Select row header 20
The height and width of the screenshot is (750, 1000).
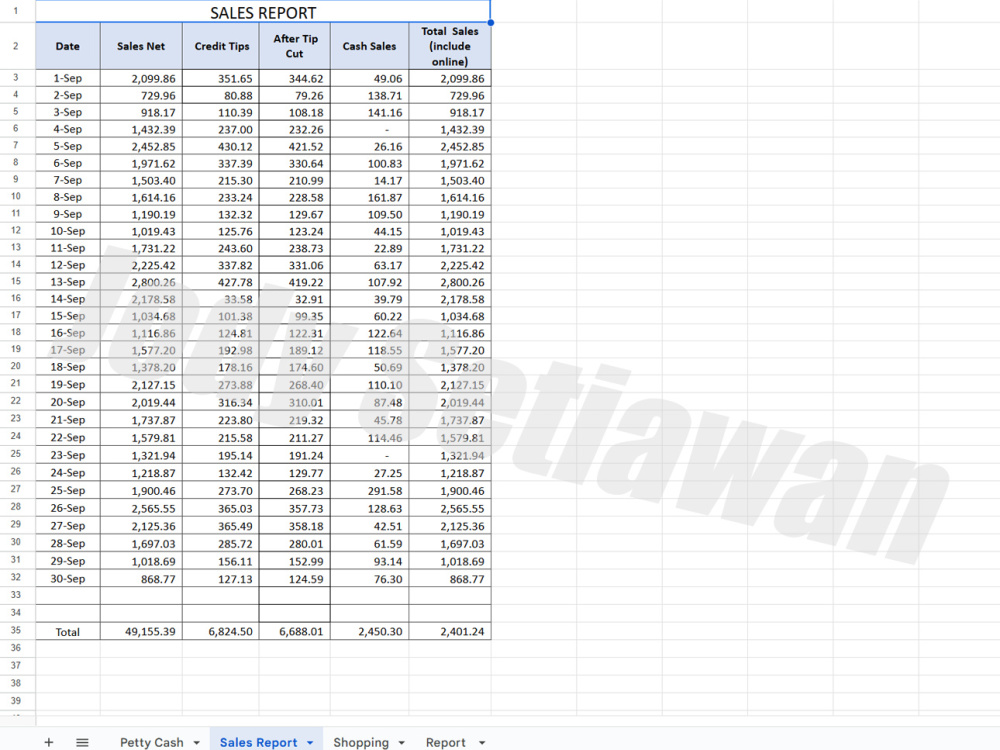point(16,366)
